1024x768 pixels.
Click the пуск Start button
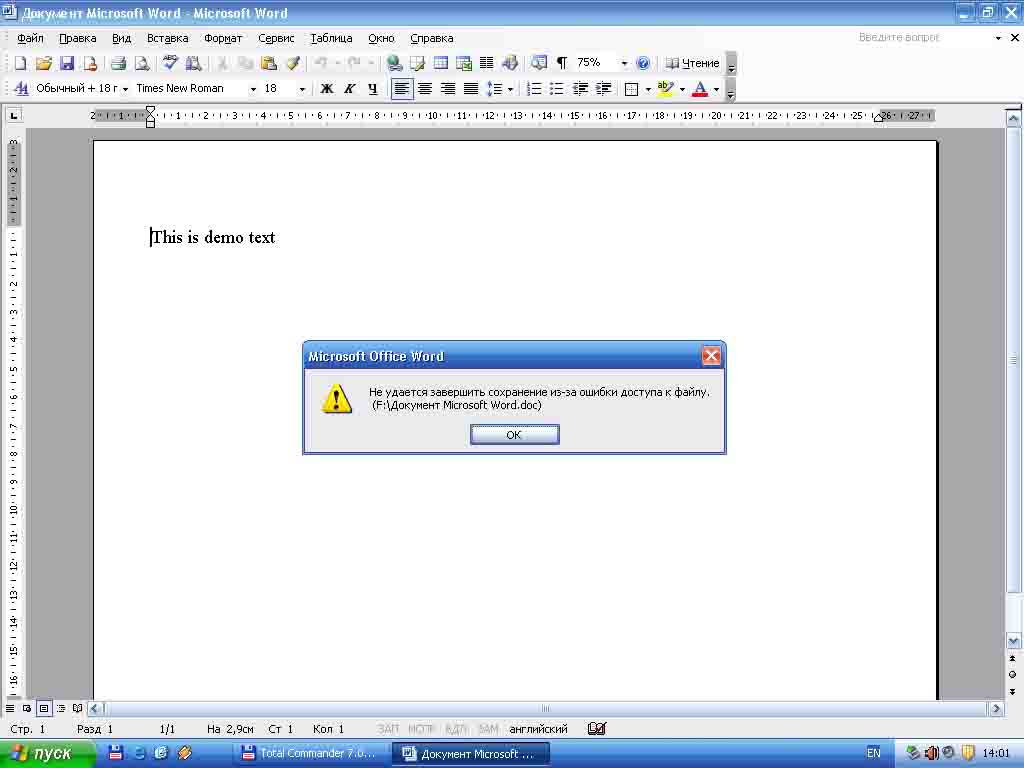click(x=46, y=754)
